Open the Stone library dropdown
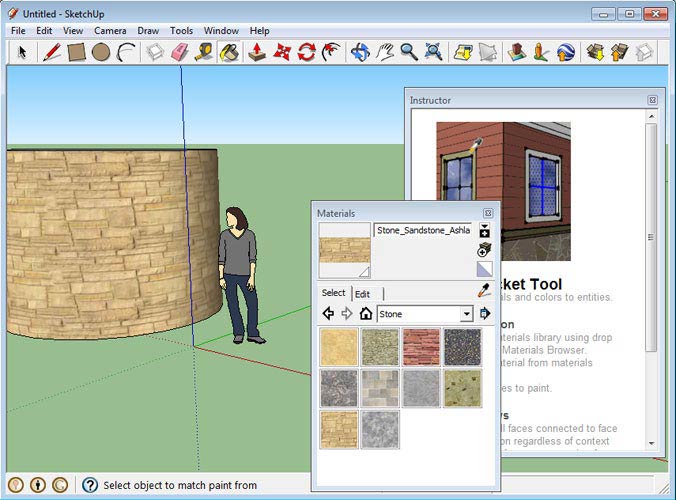The height and width of the screenshot is (500, 676). (466, 314)
